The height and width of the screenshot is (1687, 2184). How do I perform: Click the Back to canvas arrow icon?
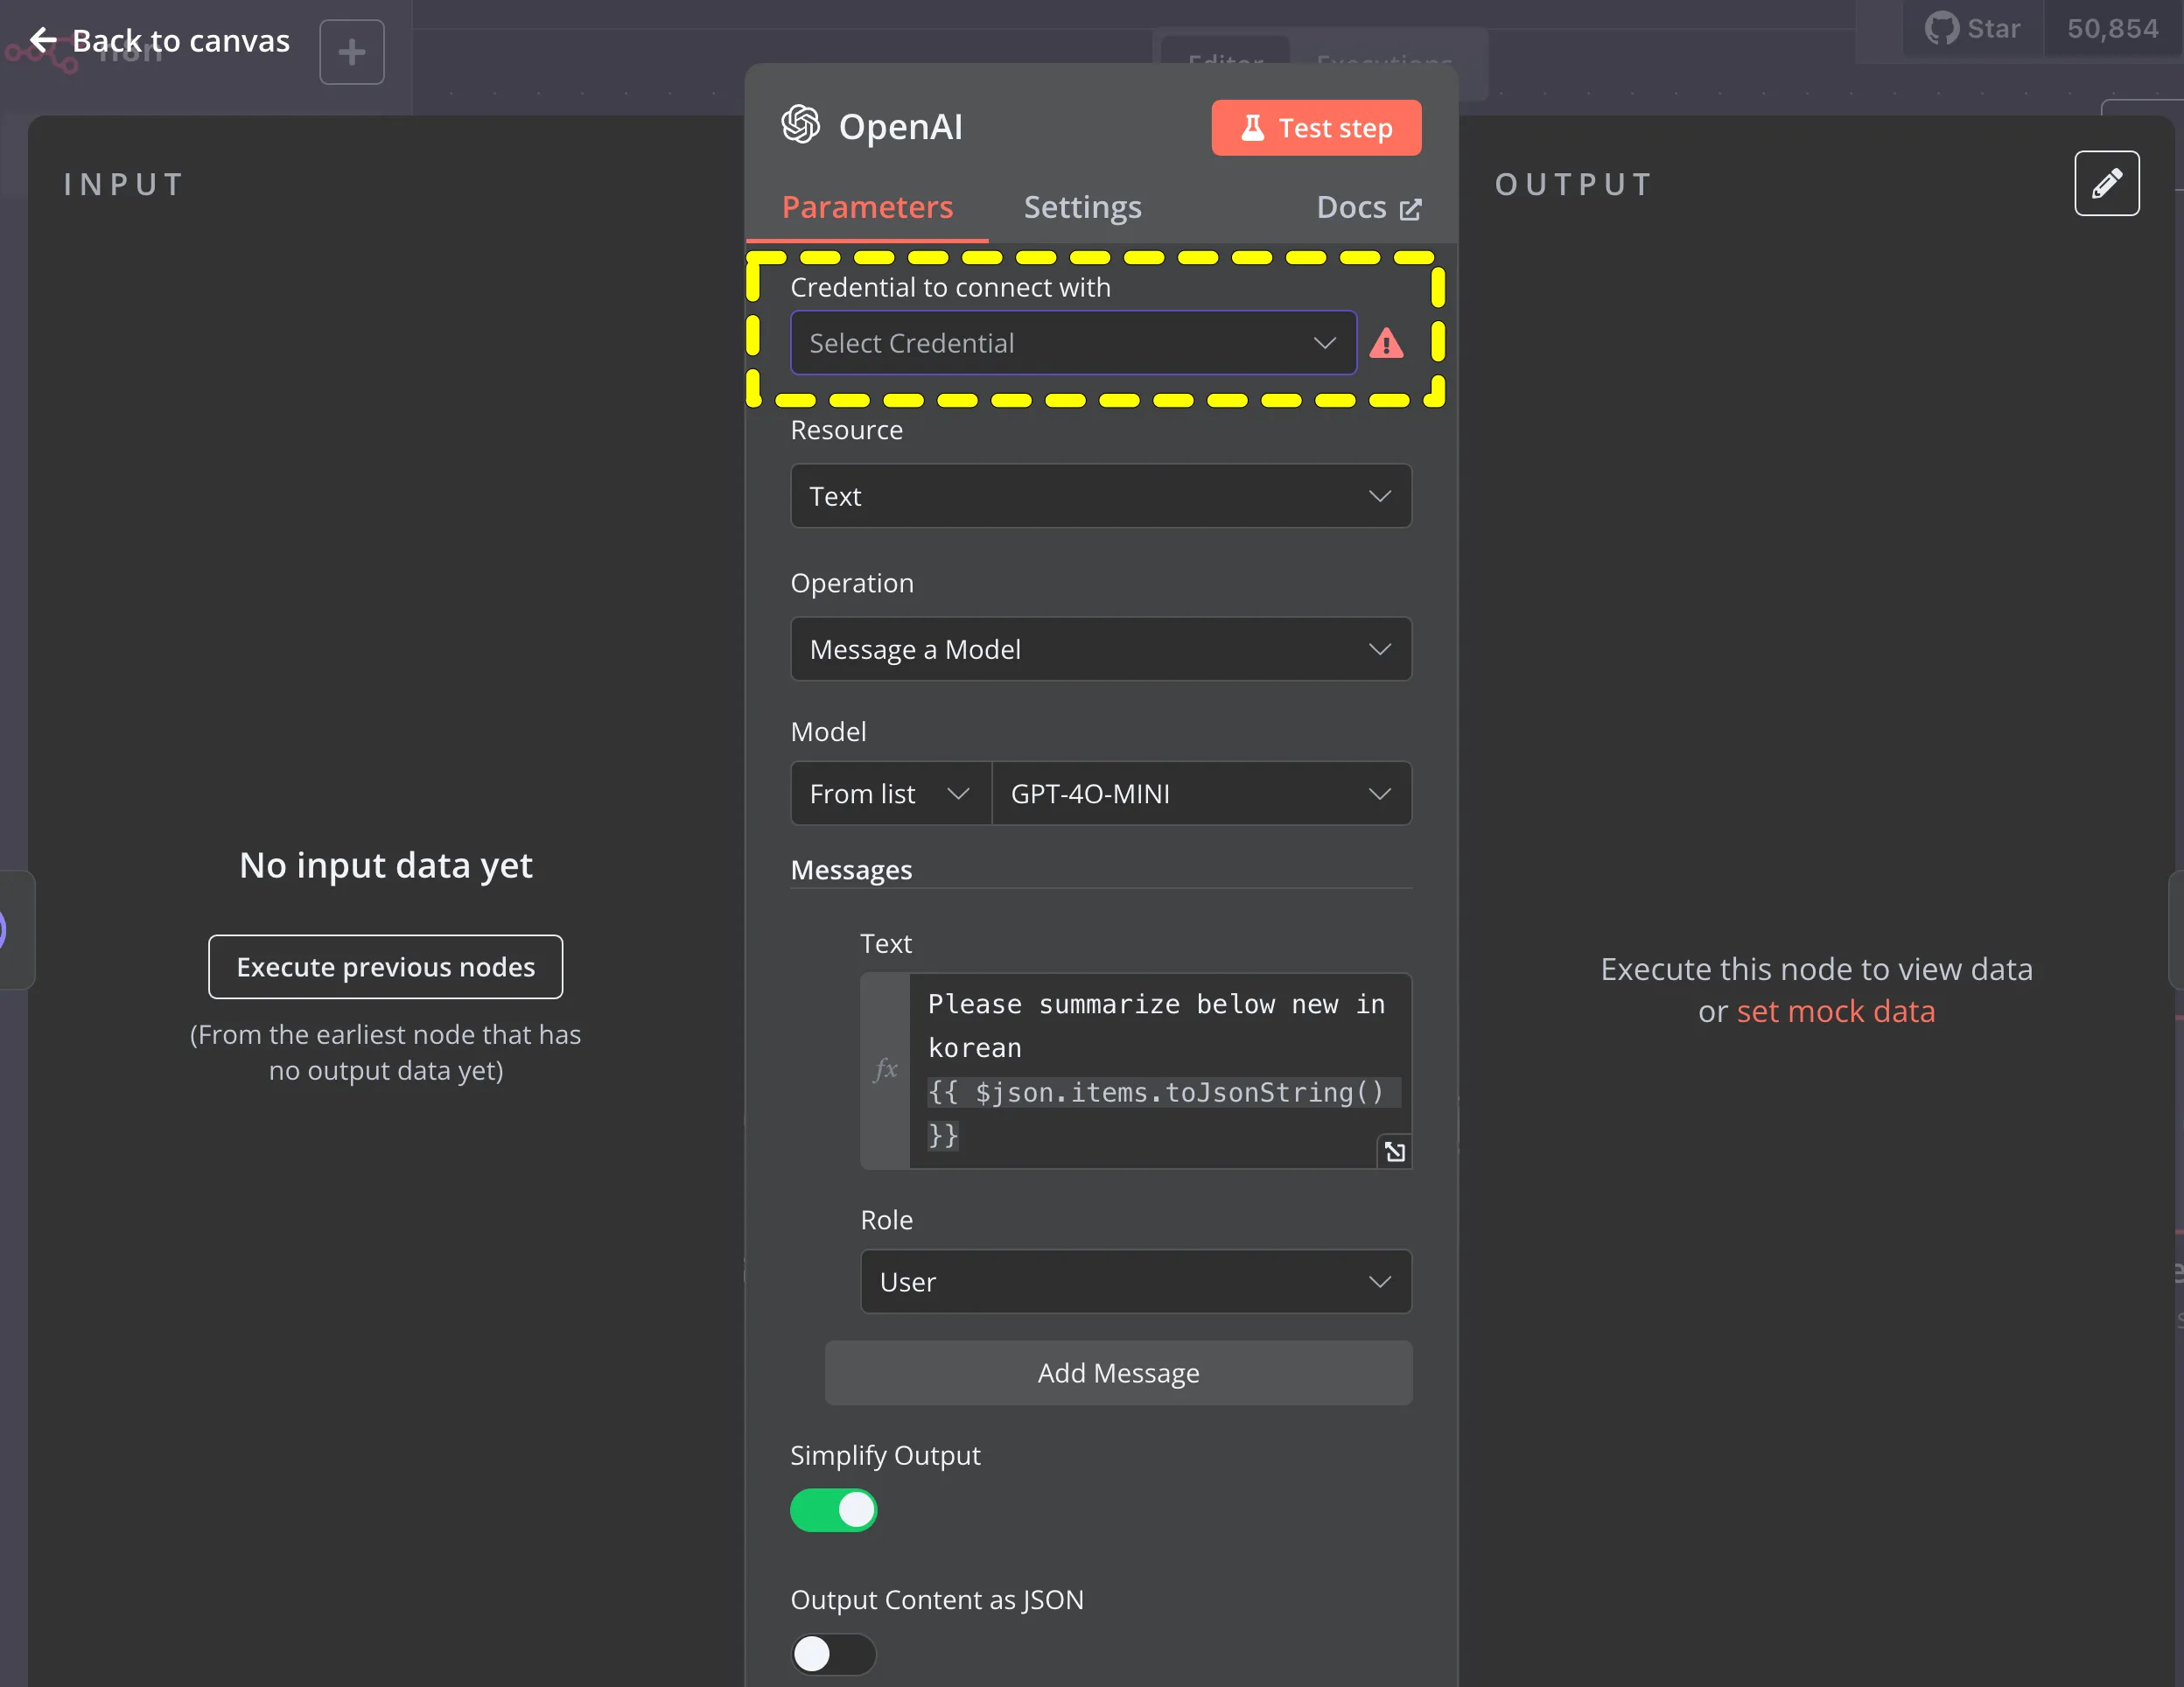(43, 40)
